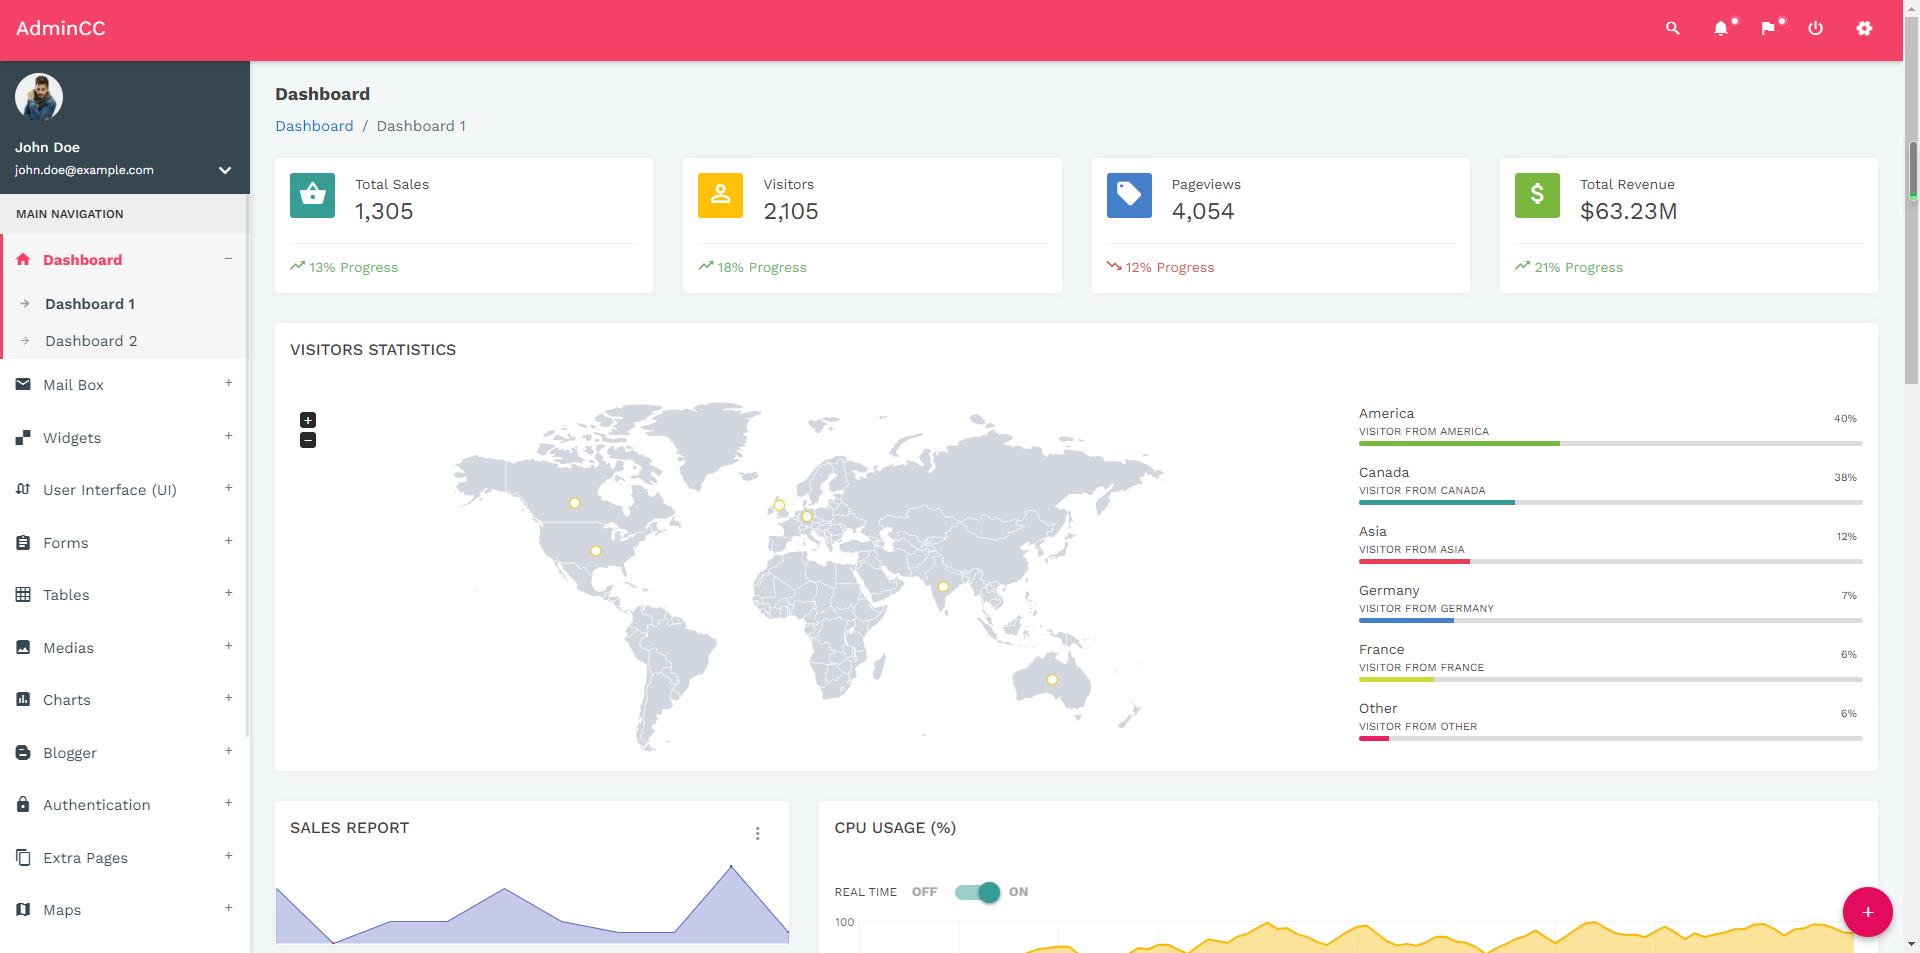Expand Forms plus sign
Viewport: 1920px width, 953px height.
[228, 541]
